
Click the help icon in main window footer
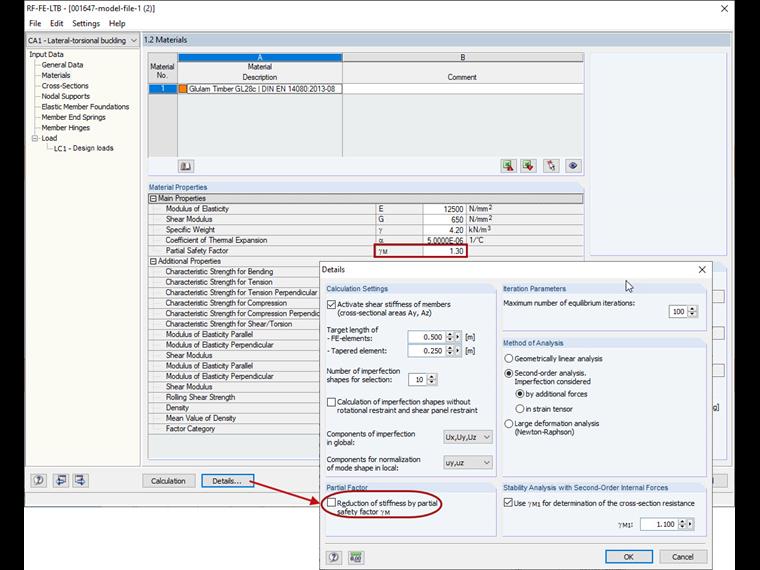point(39,480)
